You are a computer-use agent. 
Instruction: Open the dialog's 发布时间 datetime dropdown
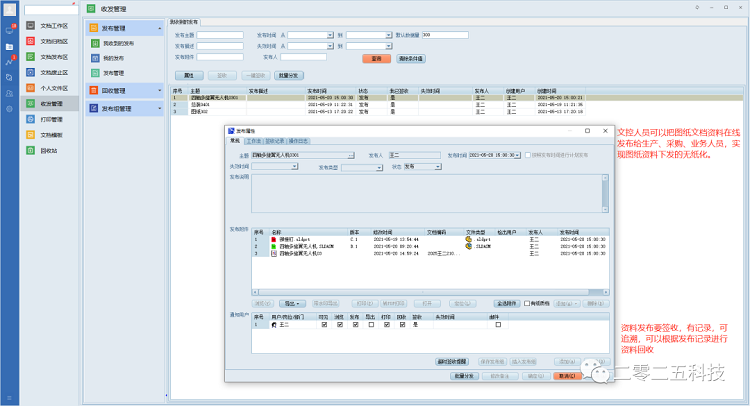click(x=518, y=155)
